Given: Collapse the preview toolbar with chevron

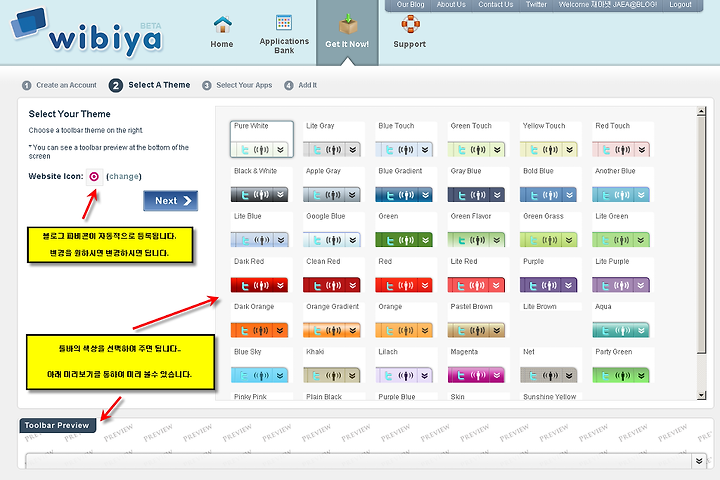Looking at the screenshot, I should coord(699,461).
